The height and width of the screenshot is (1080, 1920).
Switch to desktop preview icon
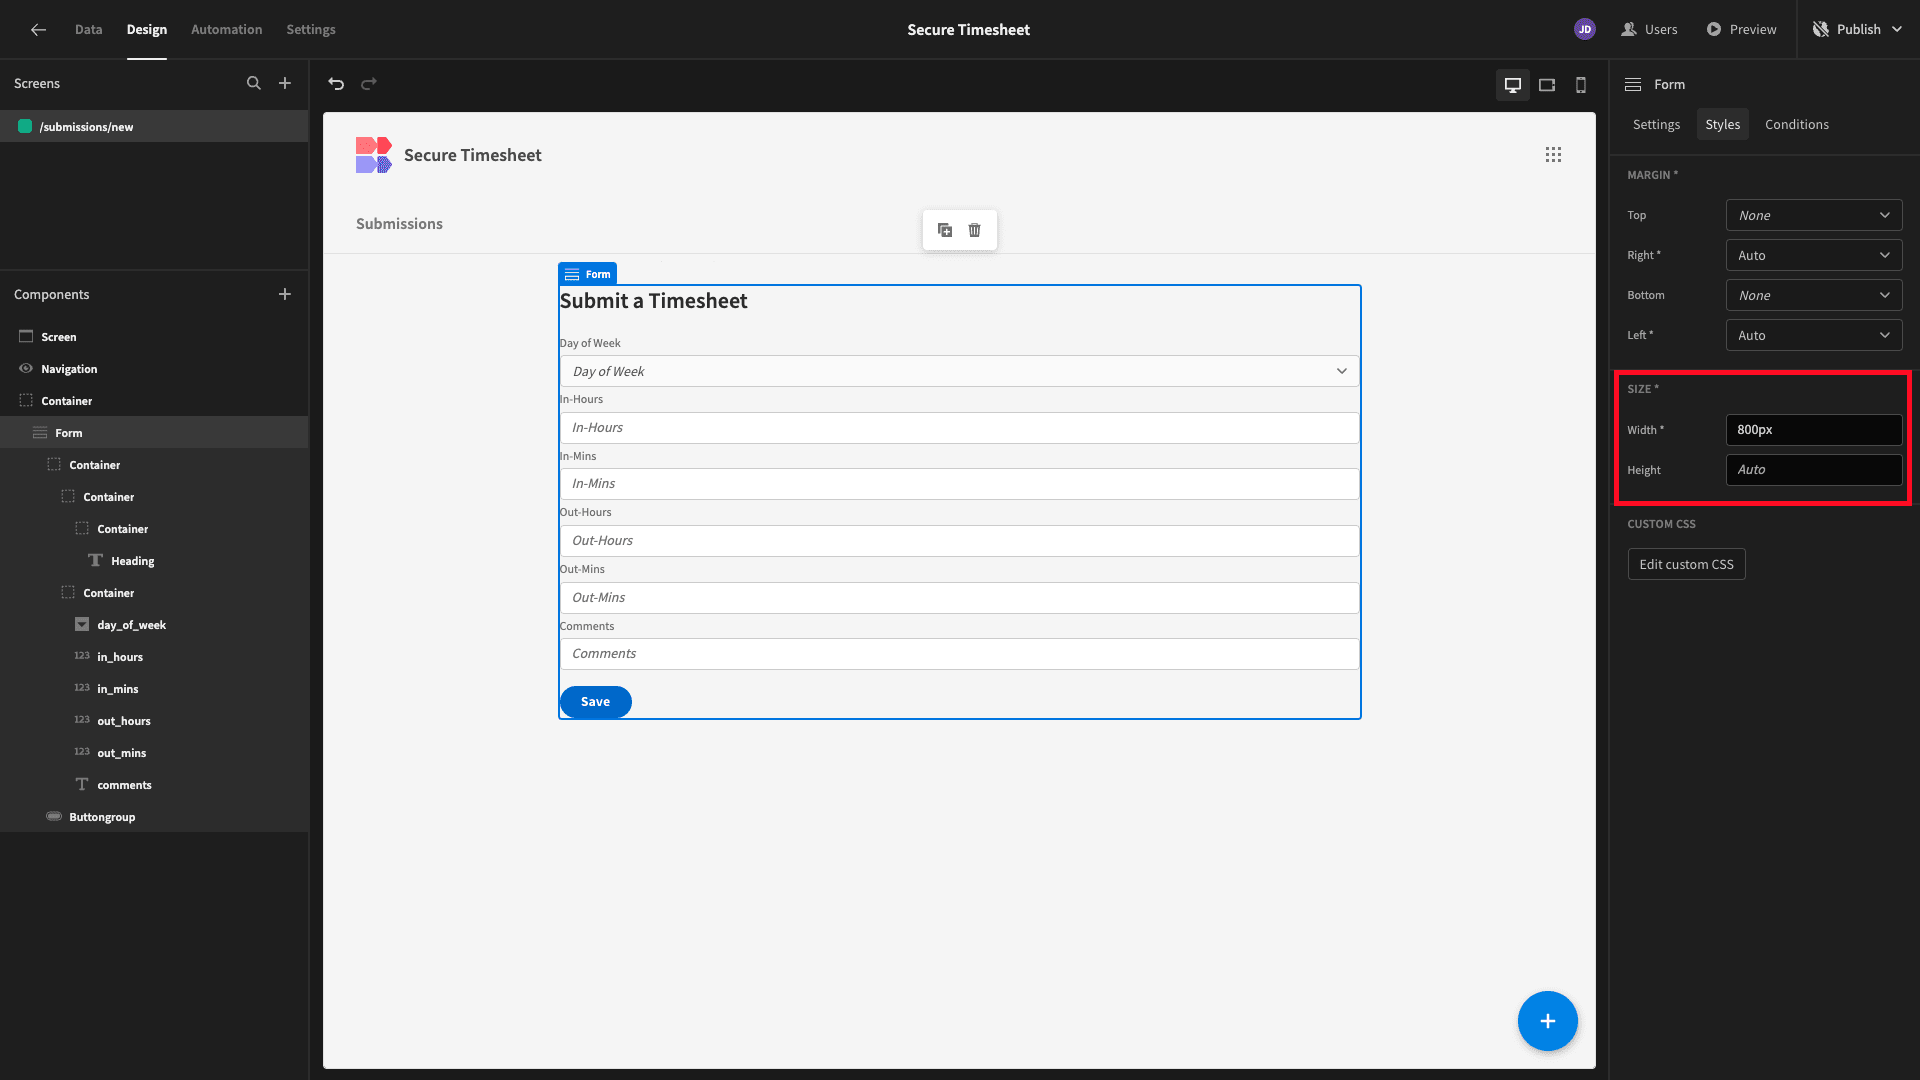coord(1513,85)
